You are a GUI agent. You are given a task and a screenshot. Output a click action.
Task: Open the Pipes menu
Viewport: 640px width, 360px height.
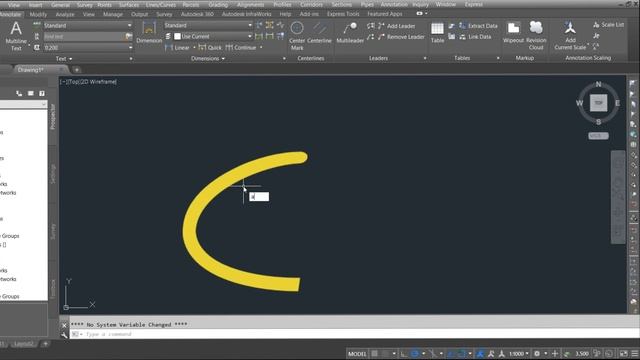[367, 4]
